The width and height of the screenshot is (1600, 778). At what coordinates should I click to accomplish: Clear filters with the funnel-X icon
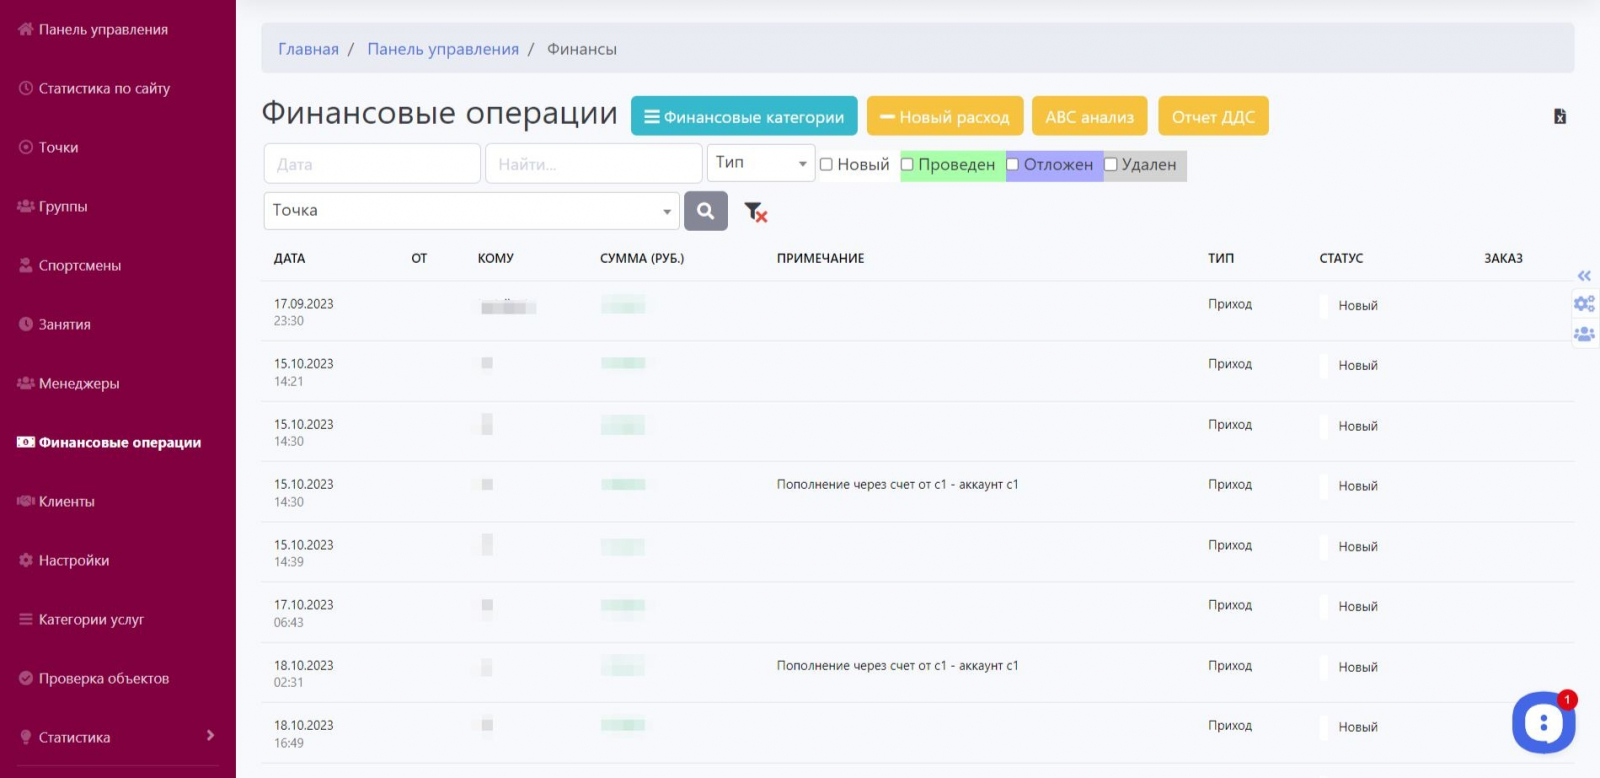coord(755,211)
